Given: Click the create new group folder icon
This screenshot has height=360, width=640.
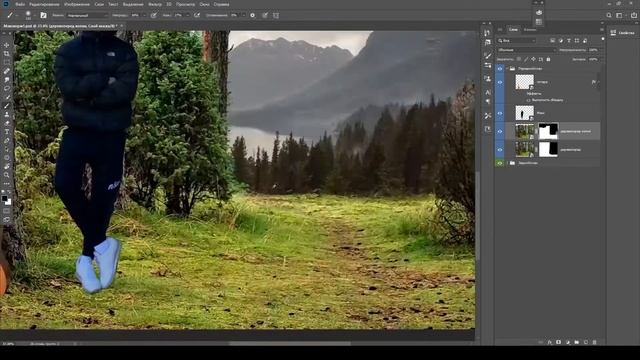Looking at the screenshot, I should (x=576, y=342).
